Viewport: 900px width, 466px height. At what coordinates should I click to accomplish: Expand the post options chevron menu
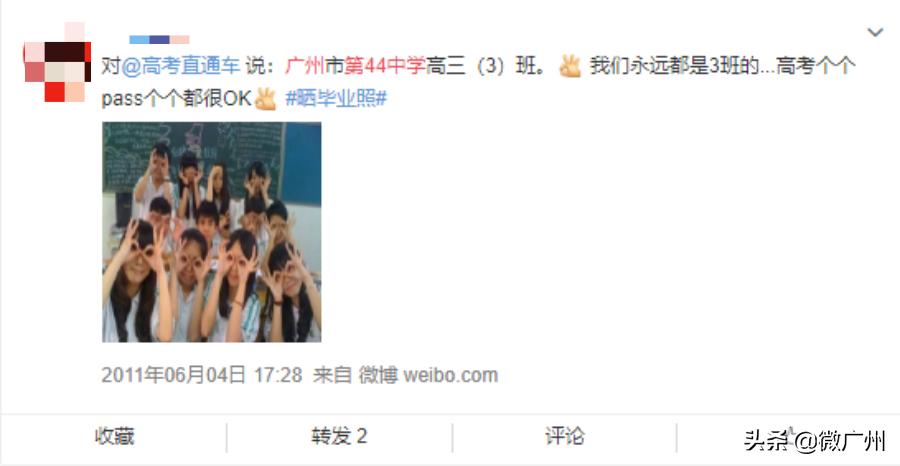click(875, 33)
